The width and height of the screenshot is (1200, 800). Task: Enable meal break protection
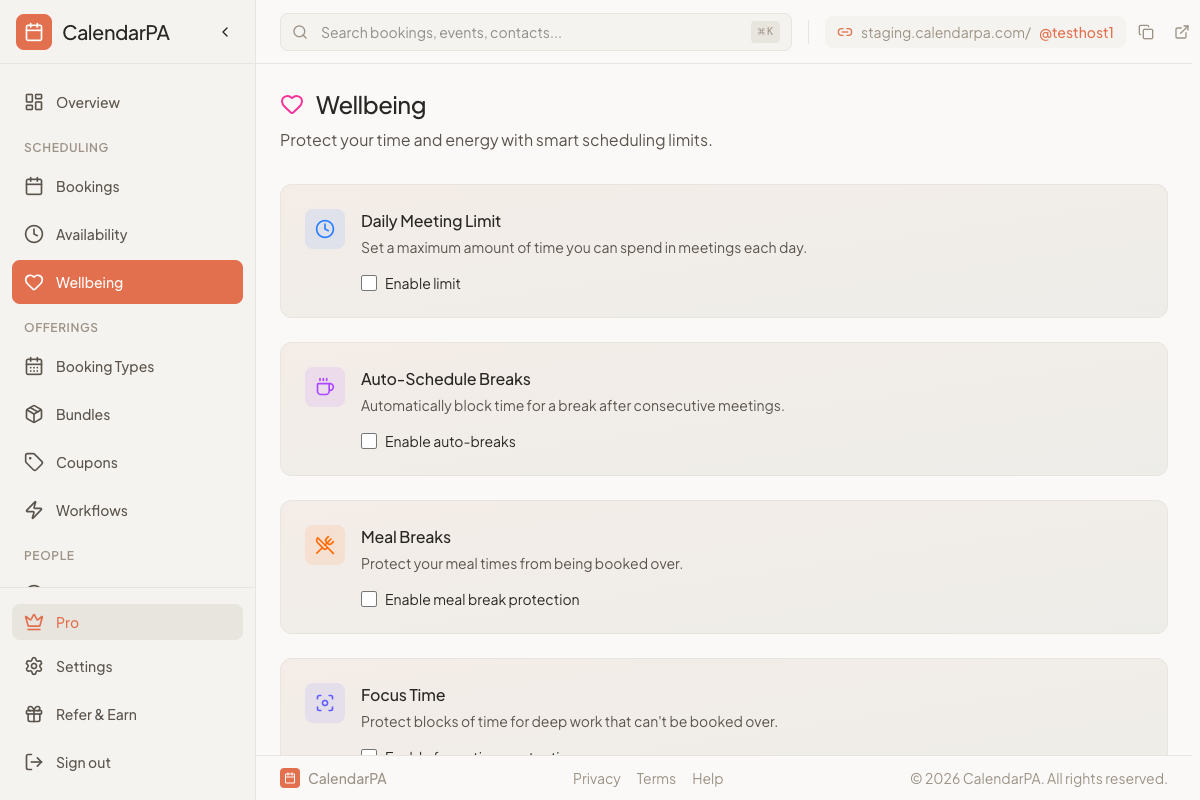pos(369,599)
